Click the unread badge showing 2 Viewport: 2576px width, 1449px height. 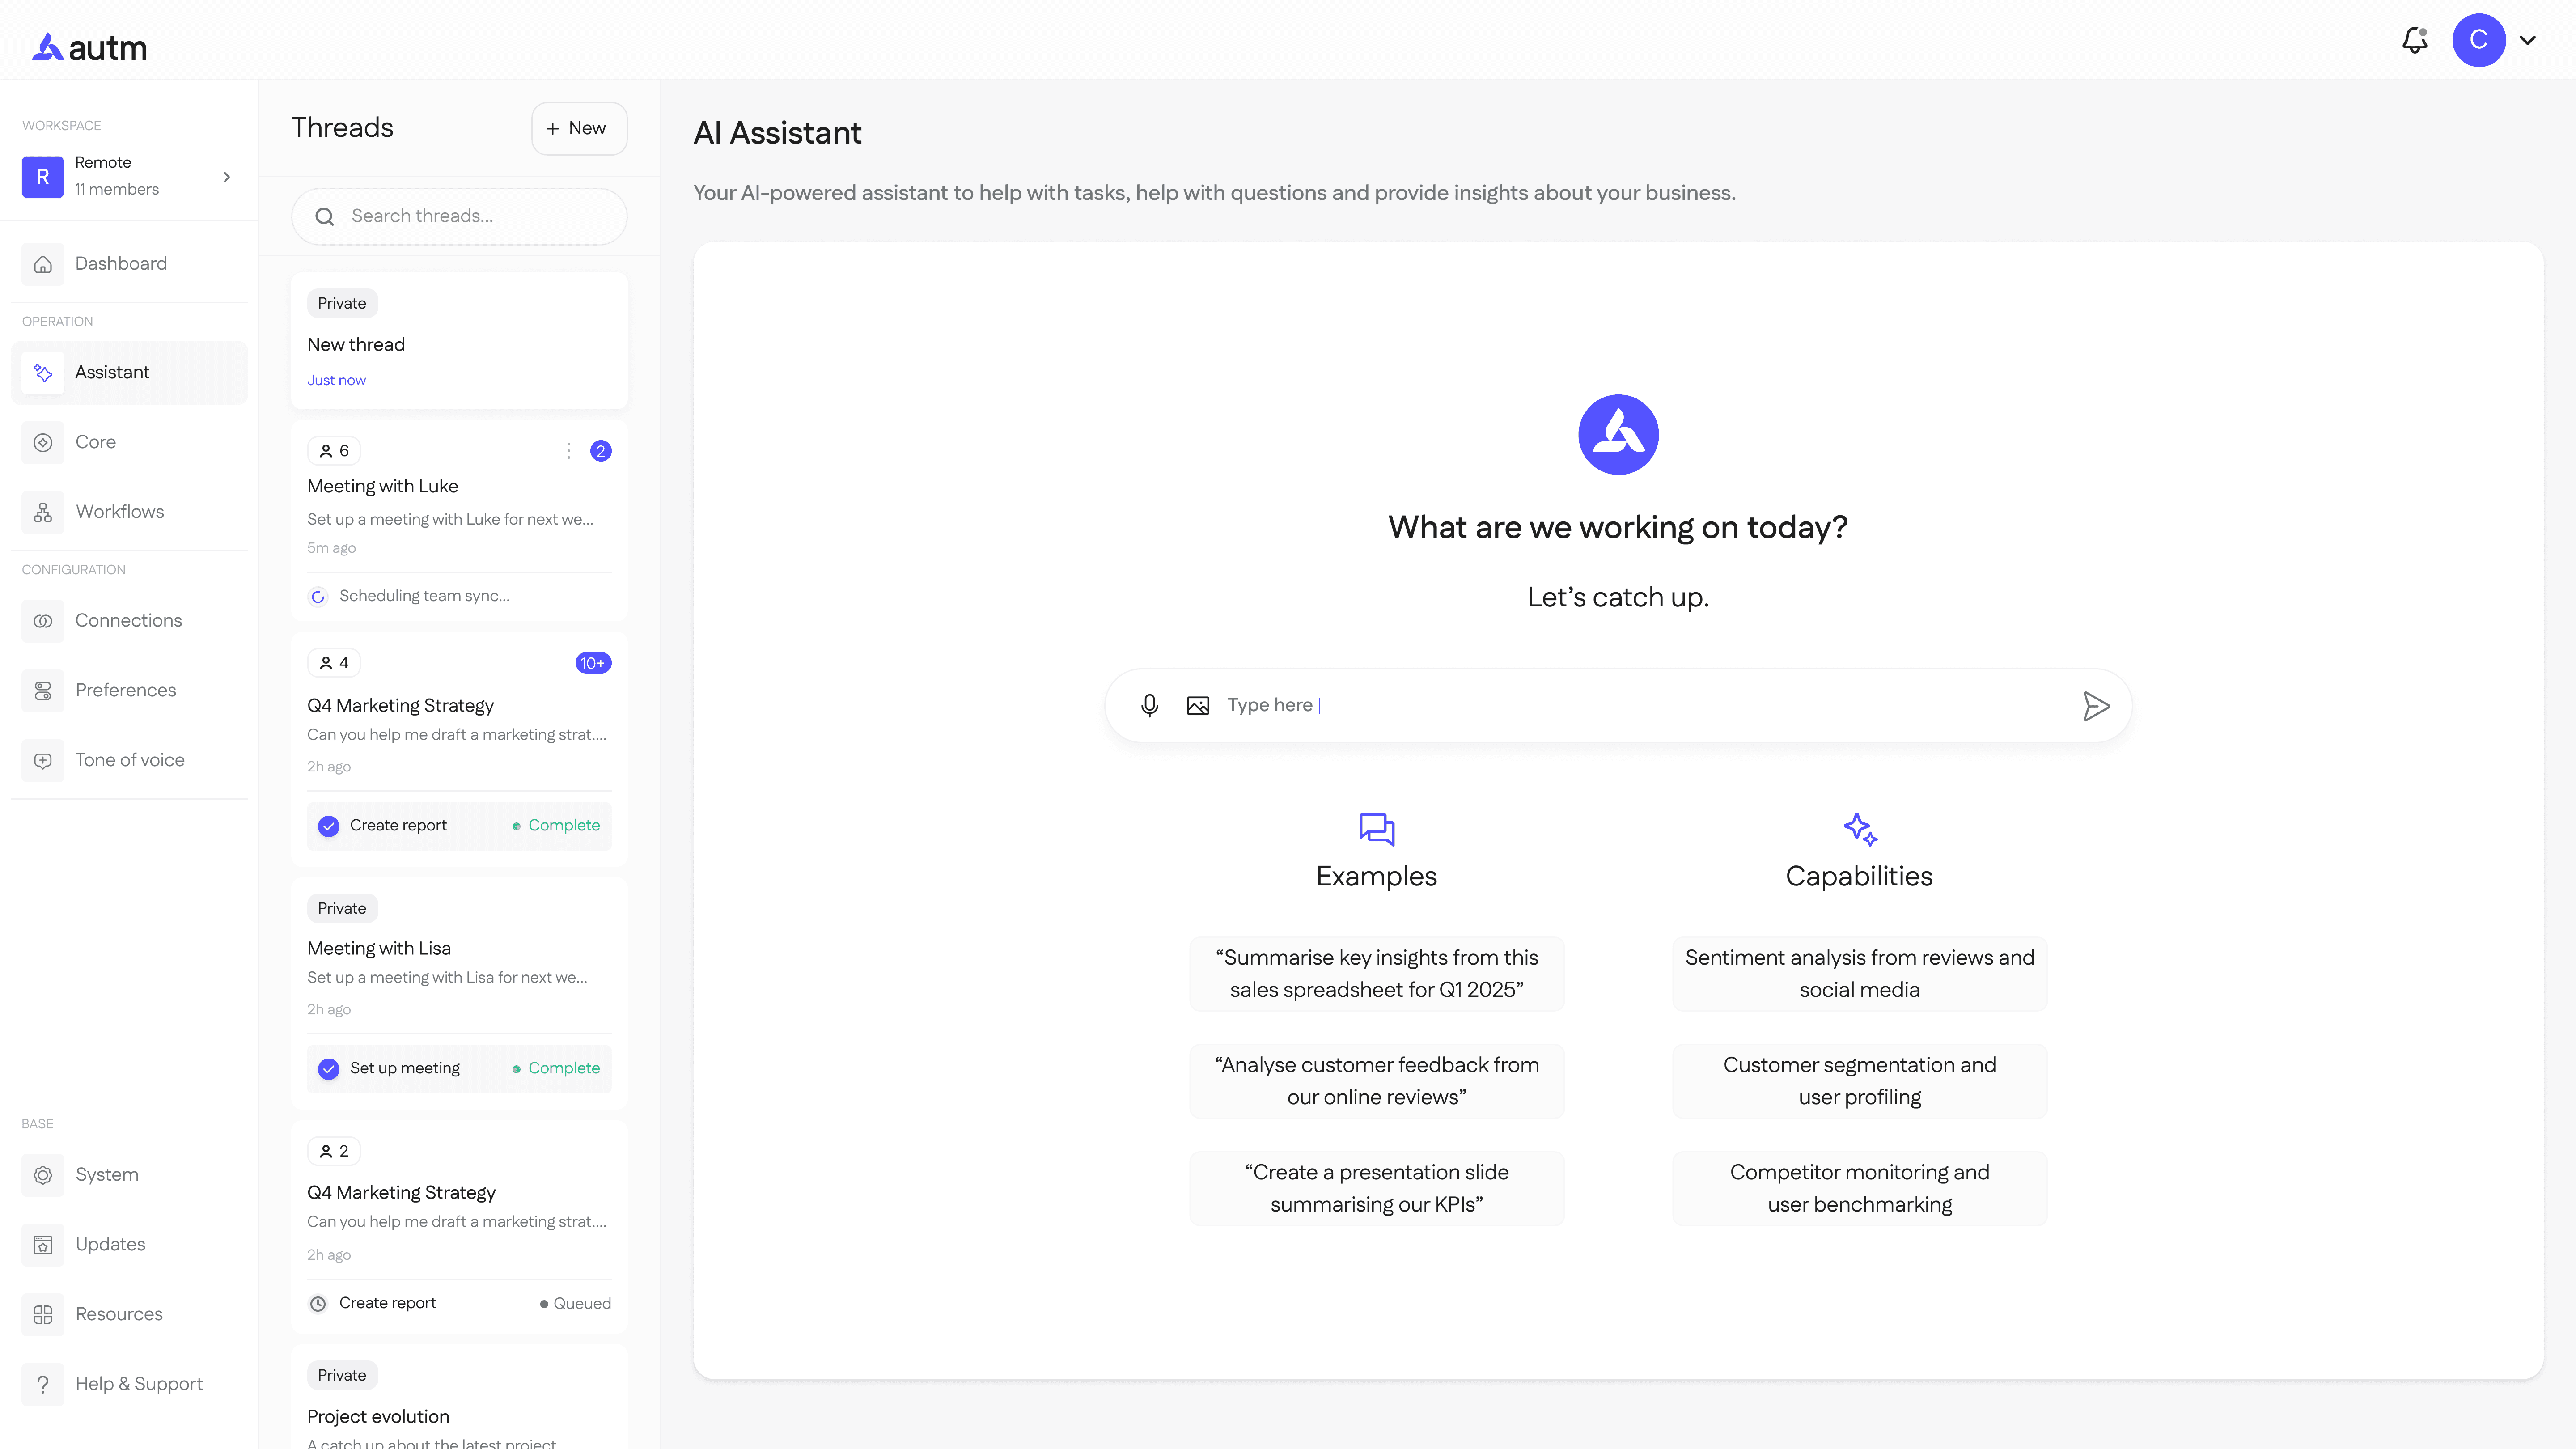(x=601, y=451)
